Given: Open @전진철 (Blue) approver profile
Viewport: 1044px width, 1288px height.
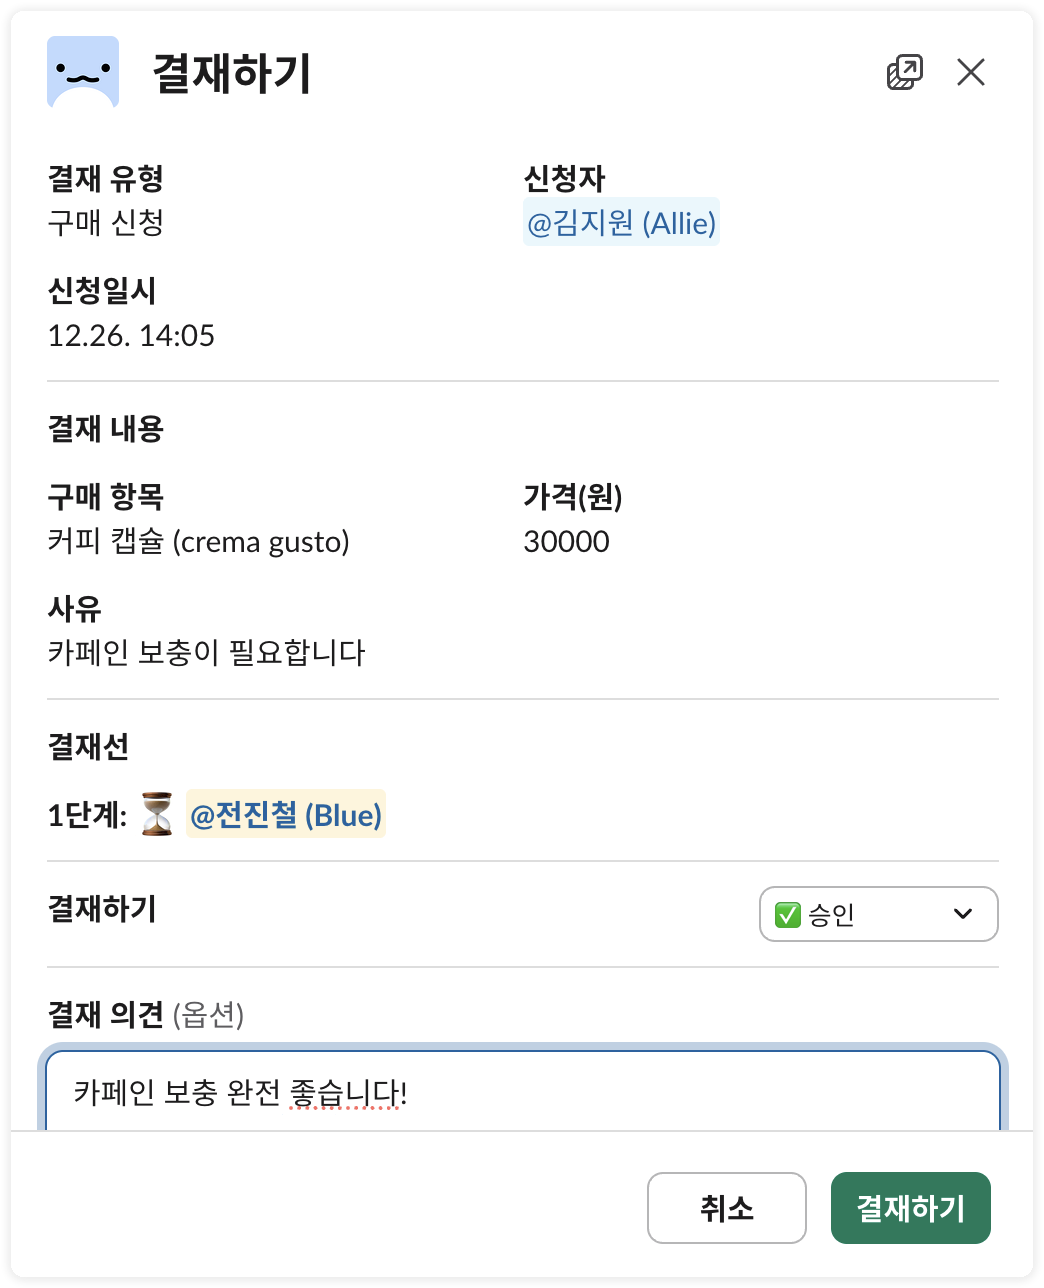Looking at the screenshot, I should [286, 815].
